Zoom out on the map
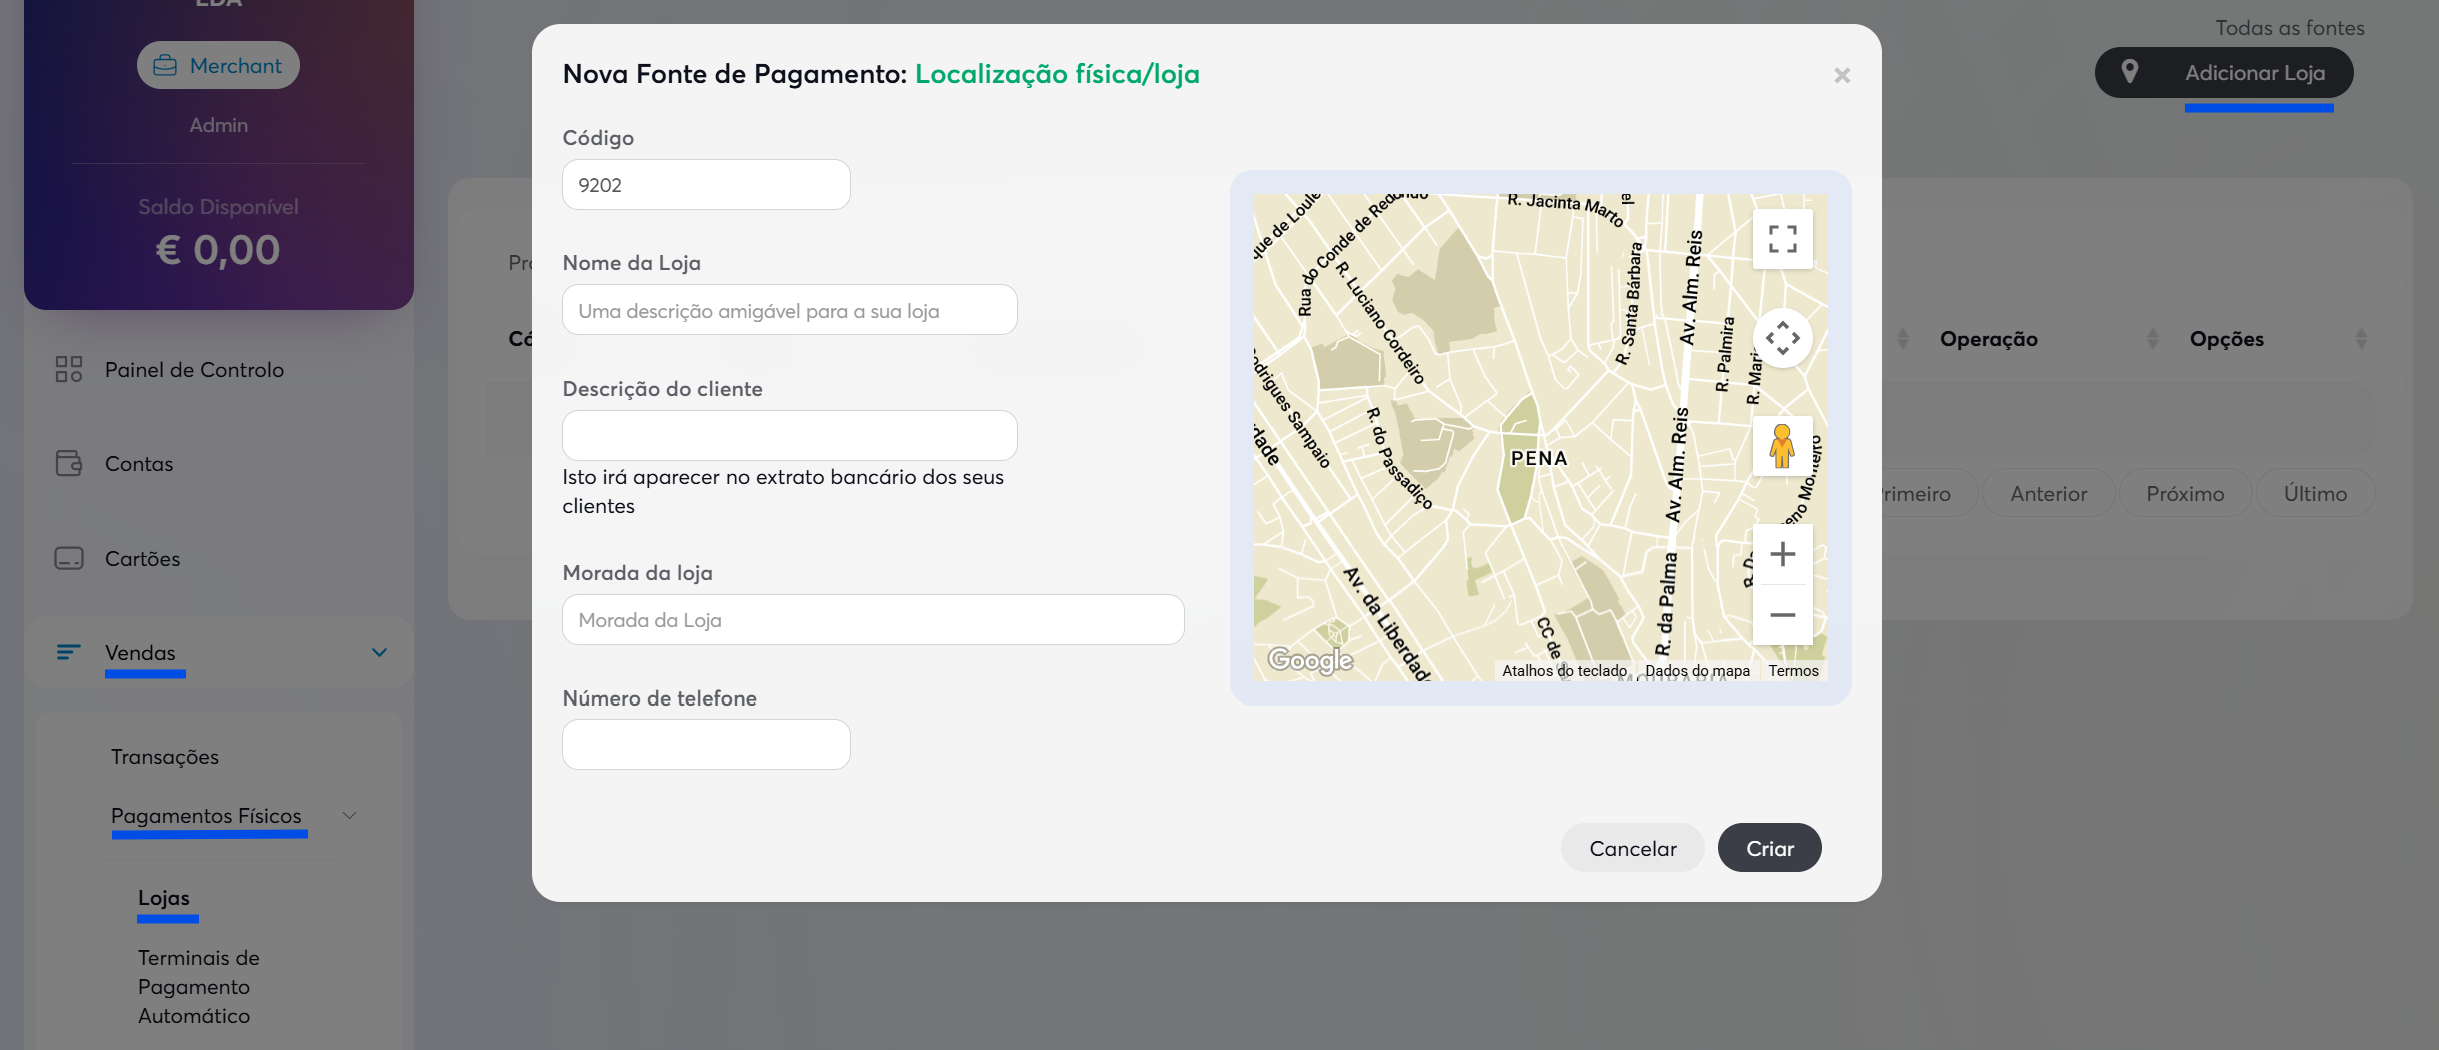 point(1782,615)
